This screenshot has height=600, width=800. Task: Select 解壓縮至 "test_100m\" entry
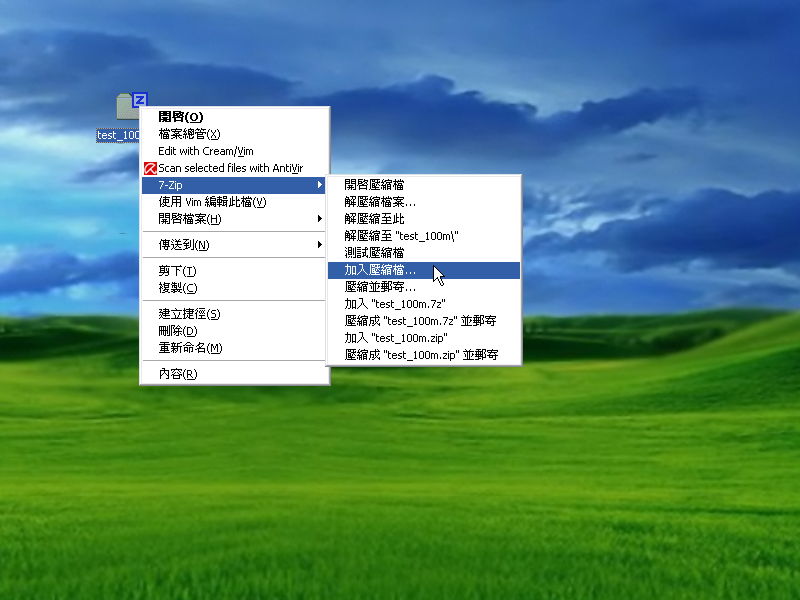click(x=424, y=236)
